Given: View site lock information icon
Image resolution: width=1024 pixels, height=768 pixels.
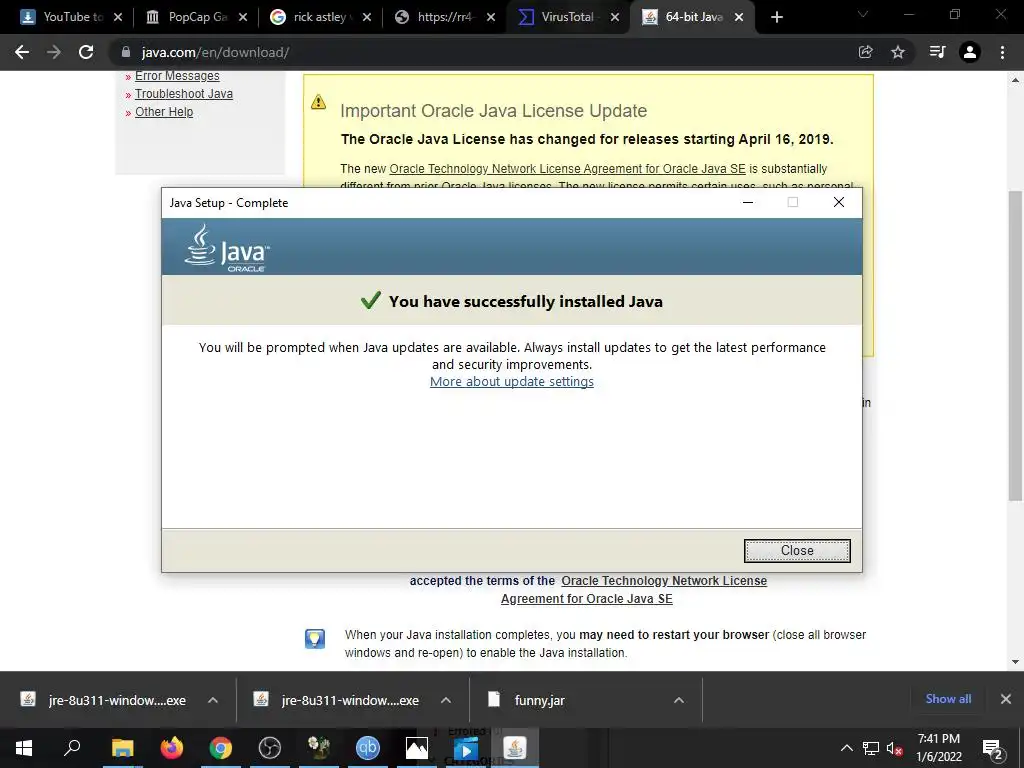Looking at the screenshot, I should pos(126,52).
